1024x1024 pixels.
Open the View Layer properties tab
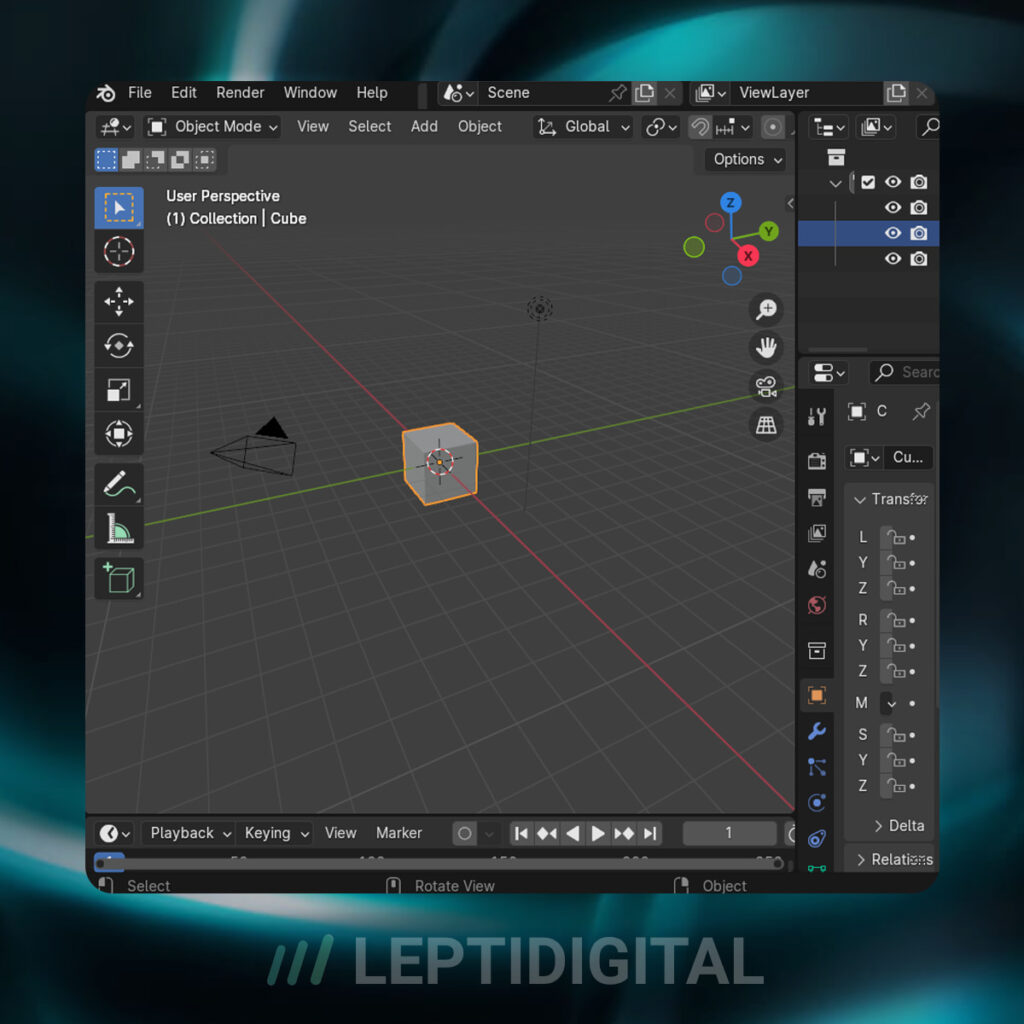click(x=817, y=533)
